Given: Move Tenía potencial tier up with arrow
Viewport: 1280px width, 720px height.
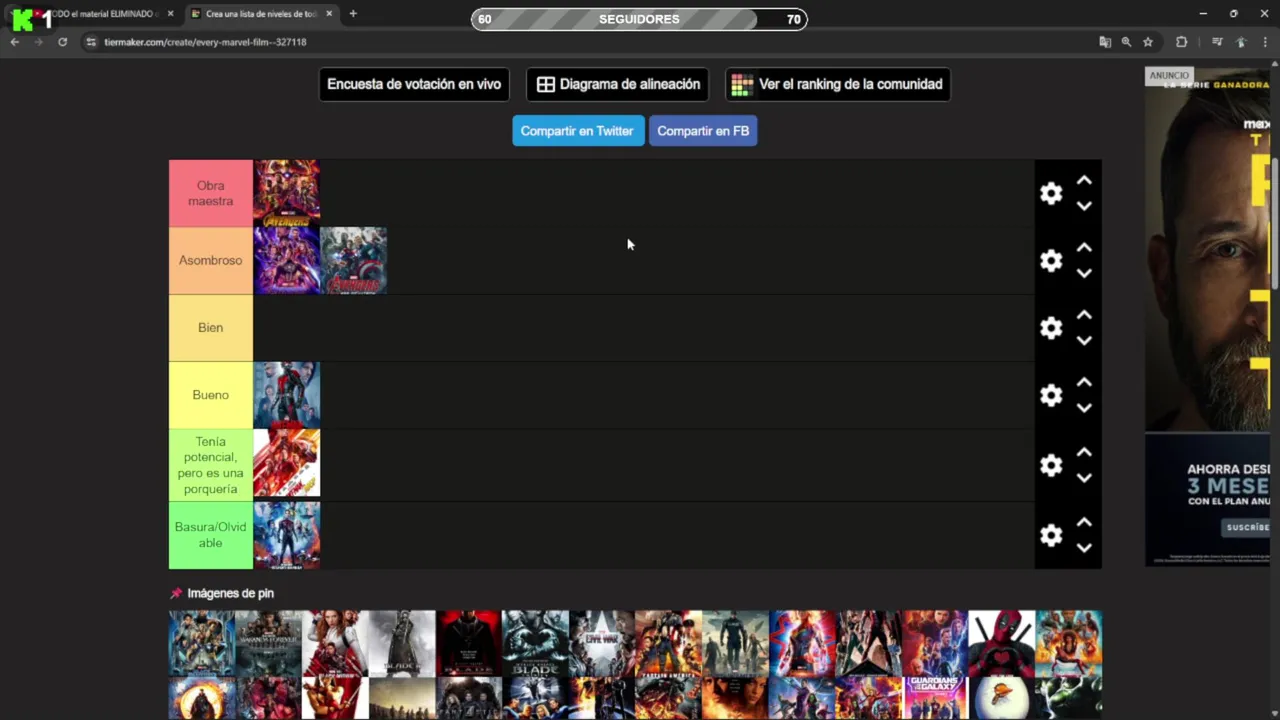Looking at the screenshot, I should click(1084, 452).
